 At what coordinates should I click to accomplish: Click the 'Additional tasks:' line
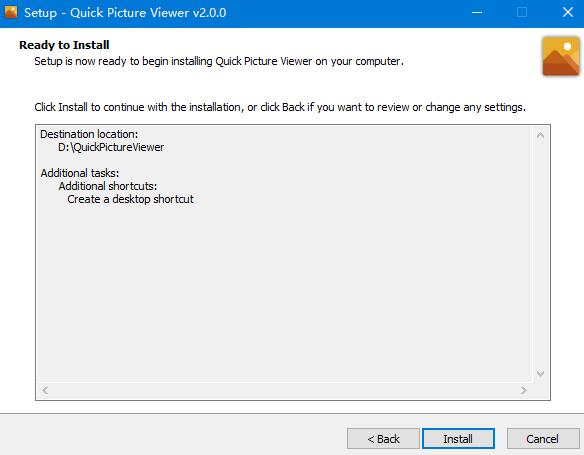80,173
